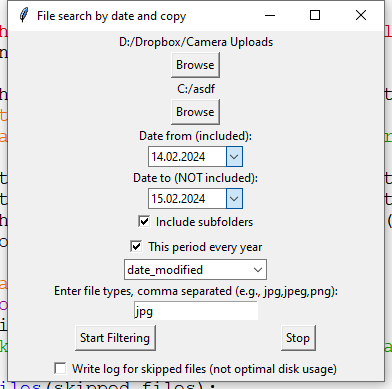Stop the filtering process
The image size is (392, 389).
pos(298,338)
